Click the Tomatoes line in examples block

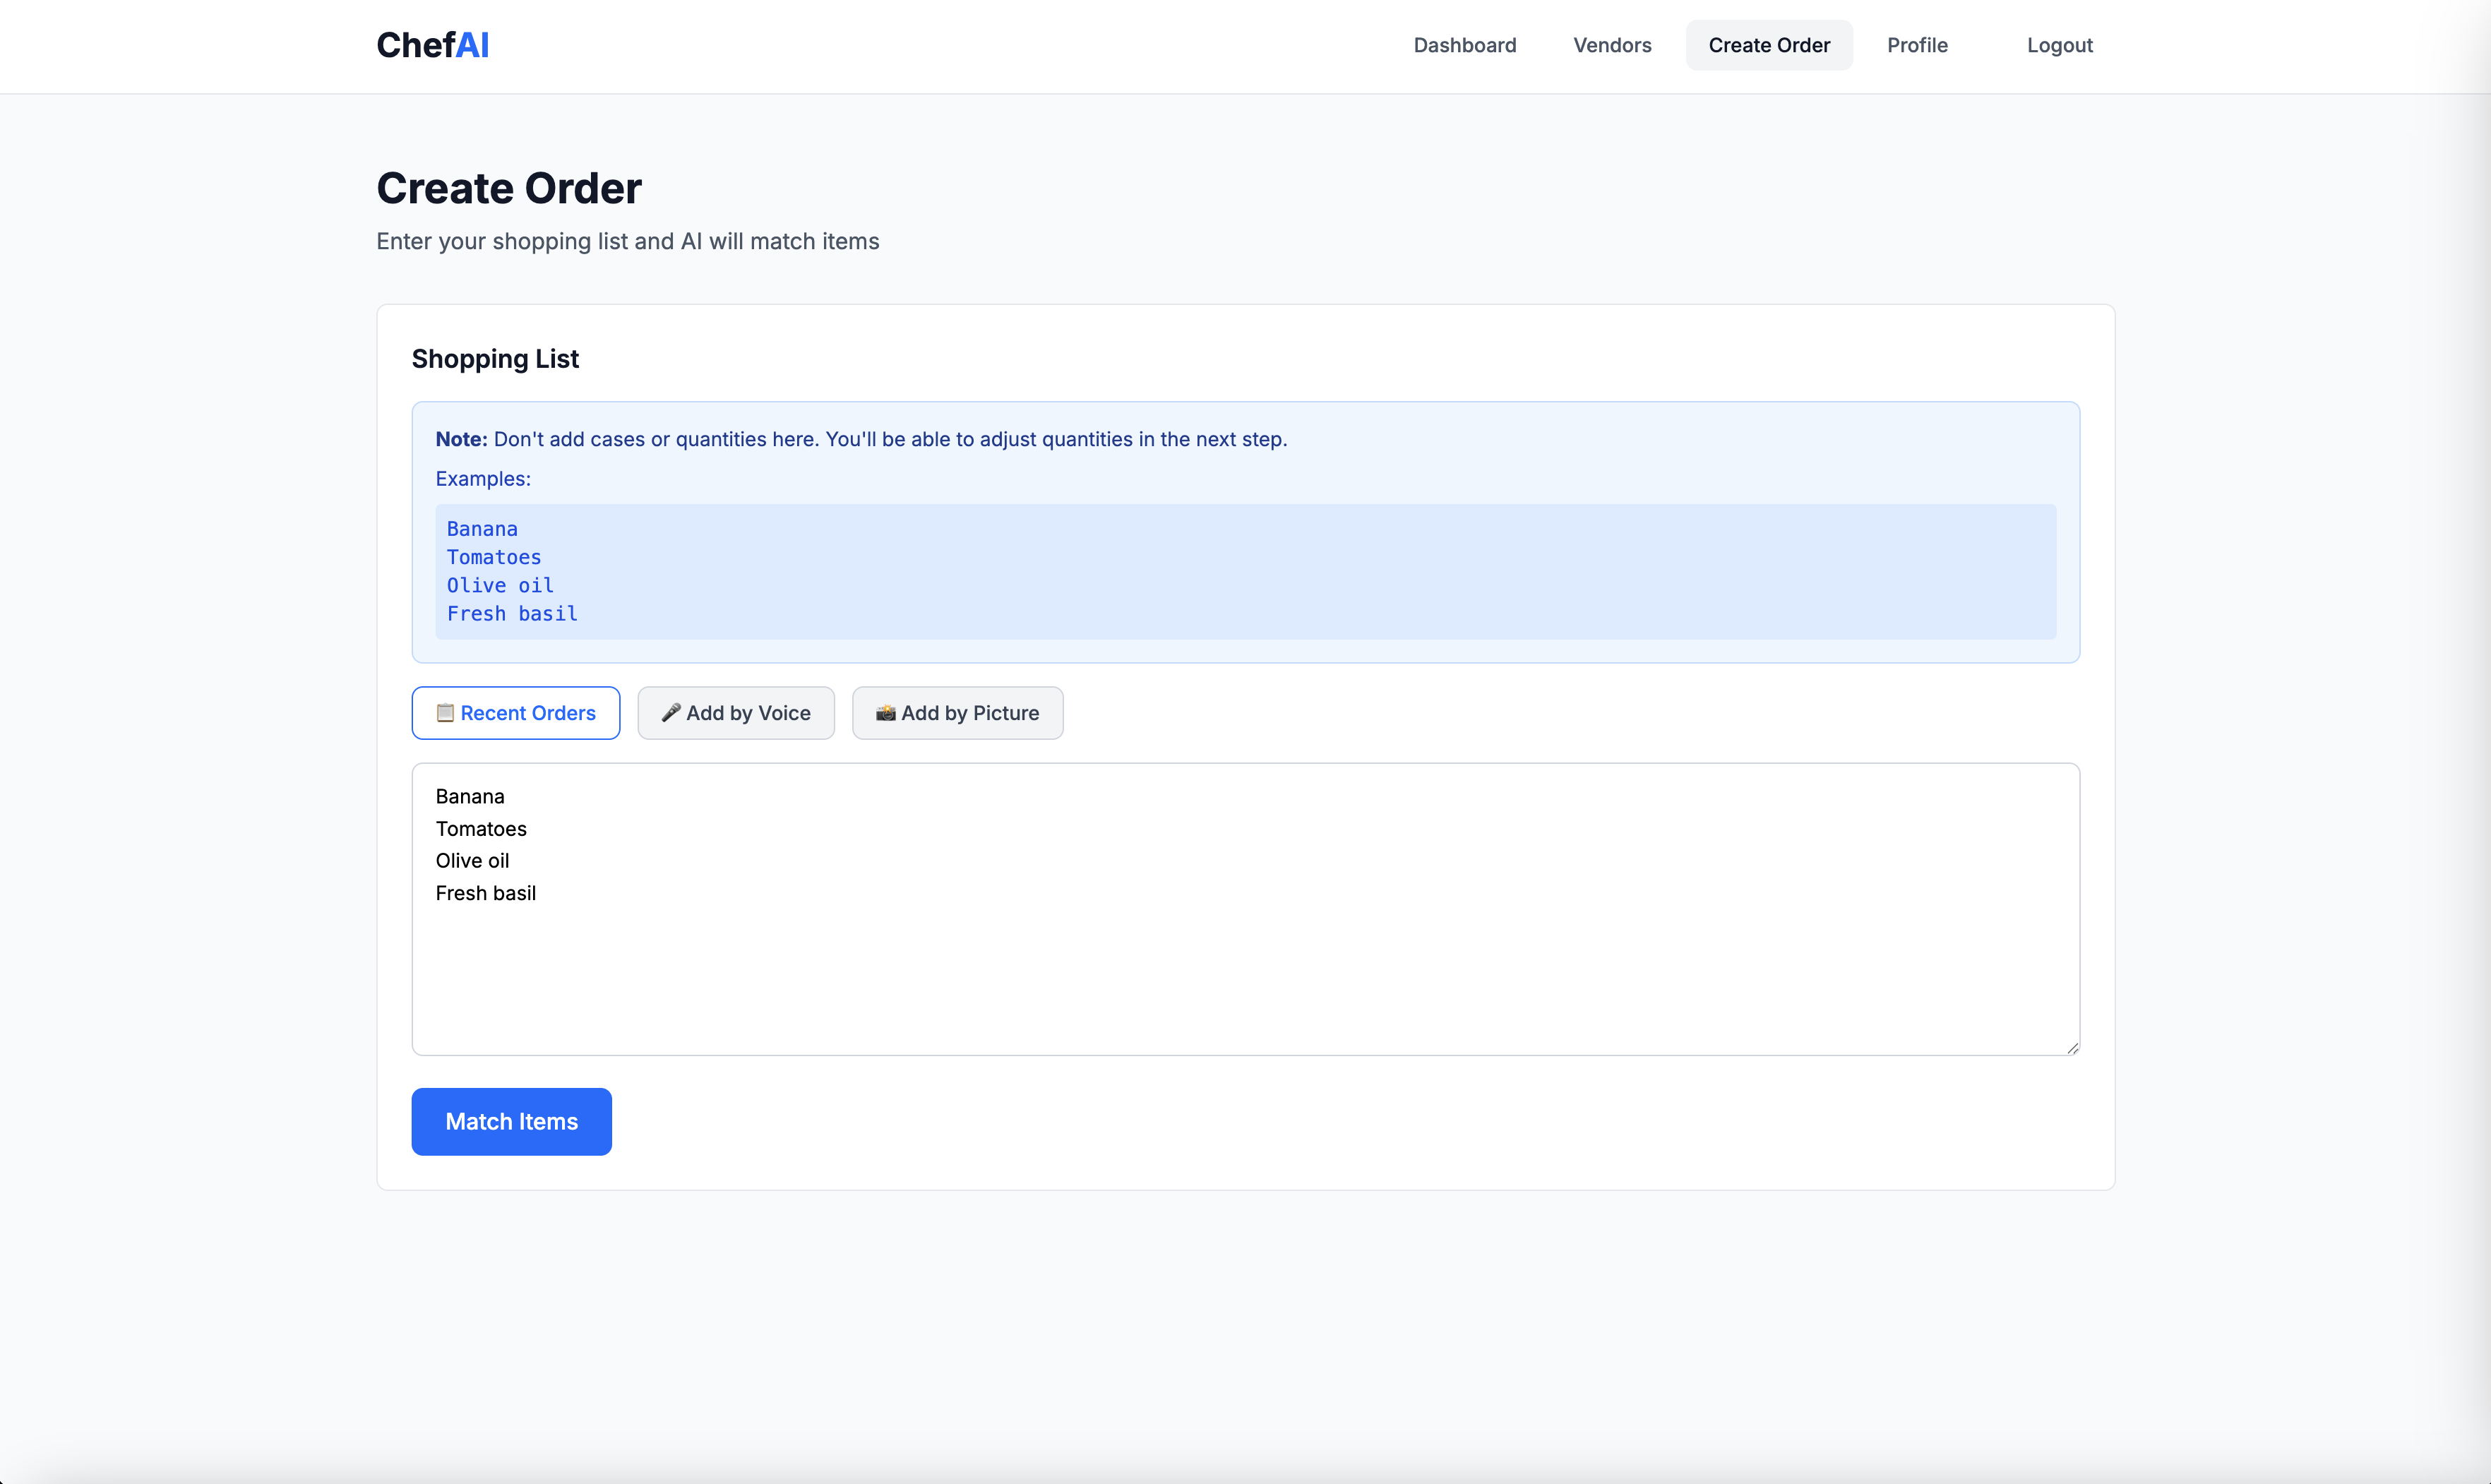tap(494, 557)
